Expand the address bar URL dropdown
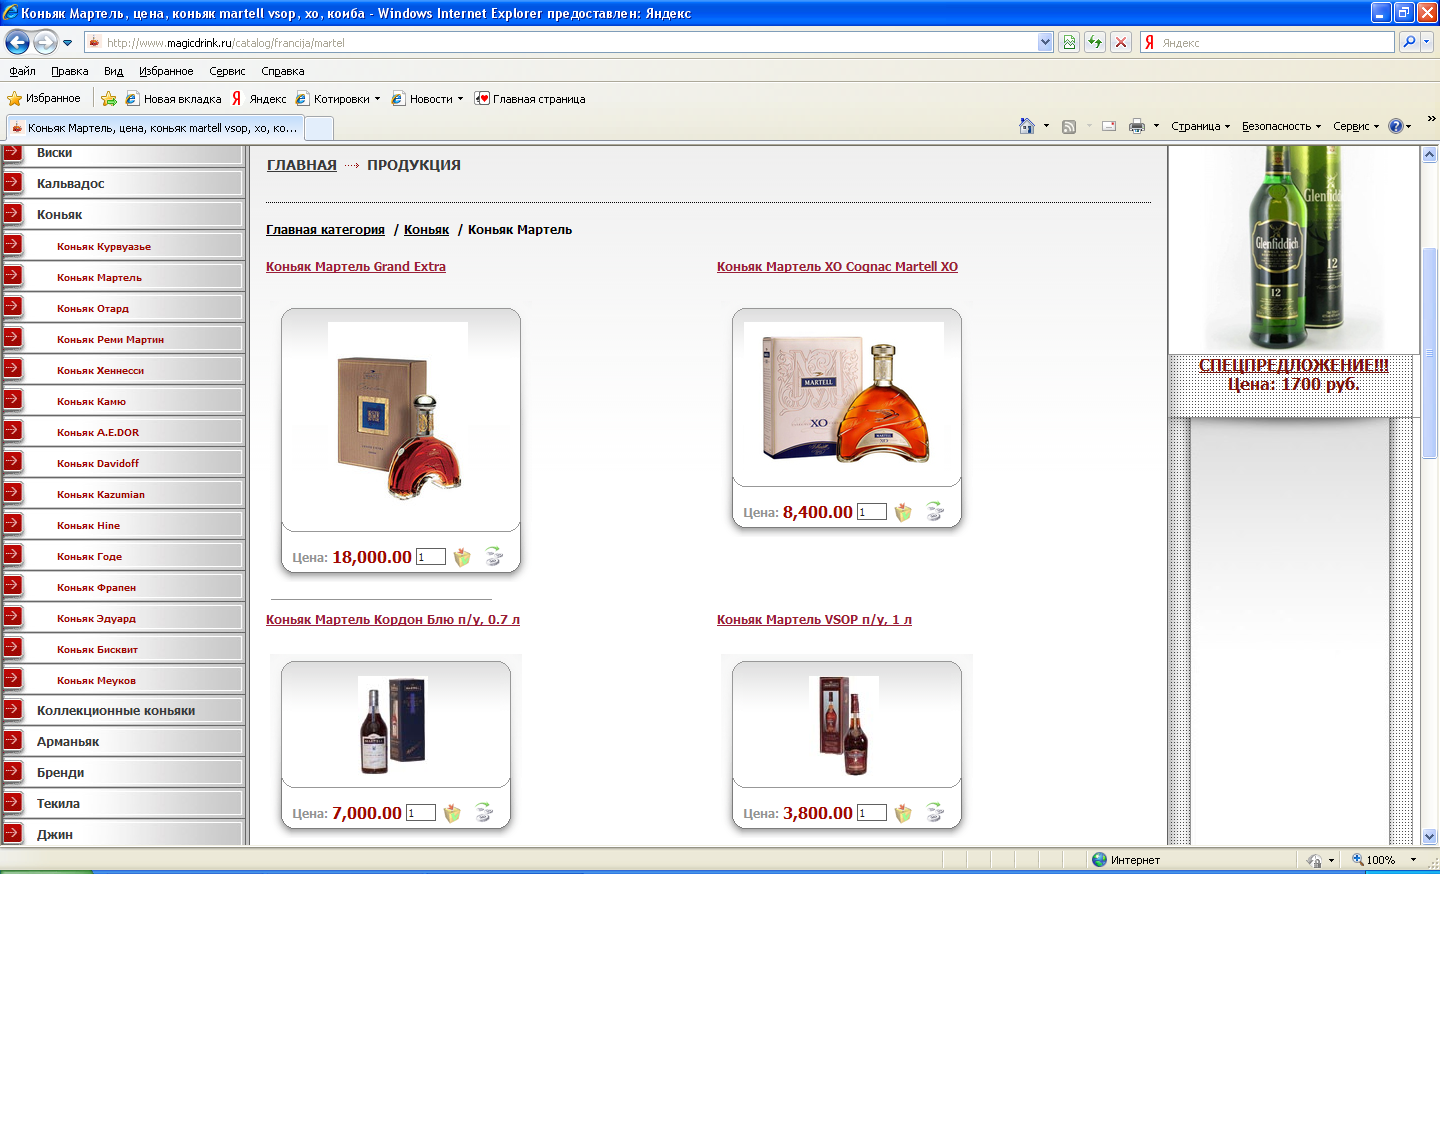This screenshot has width=1440, height=1134. (x=1045, y=42)
